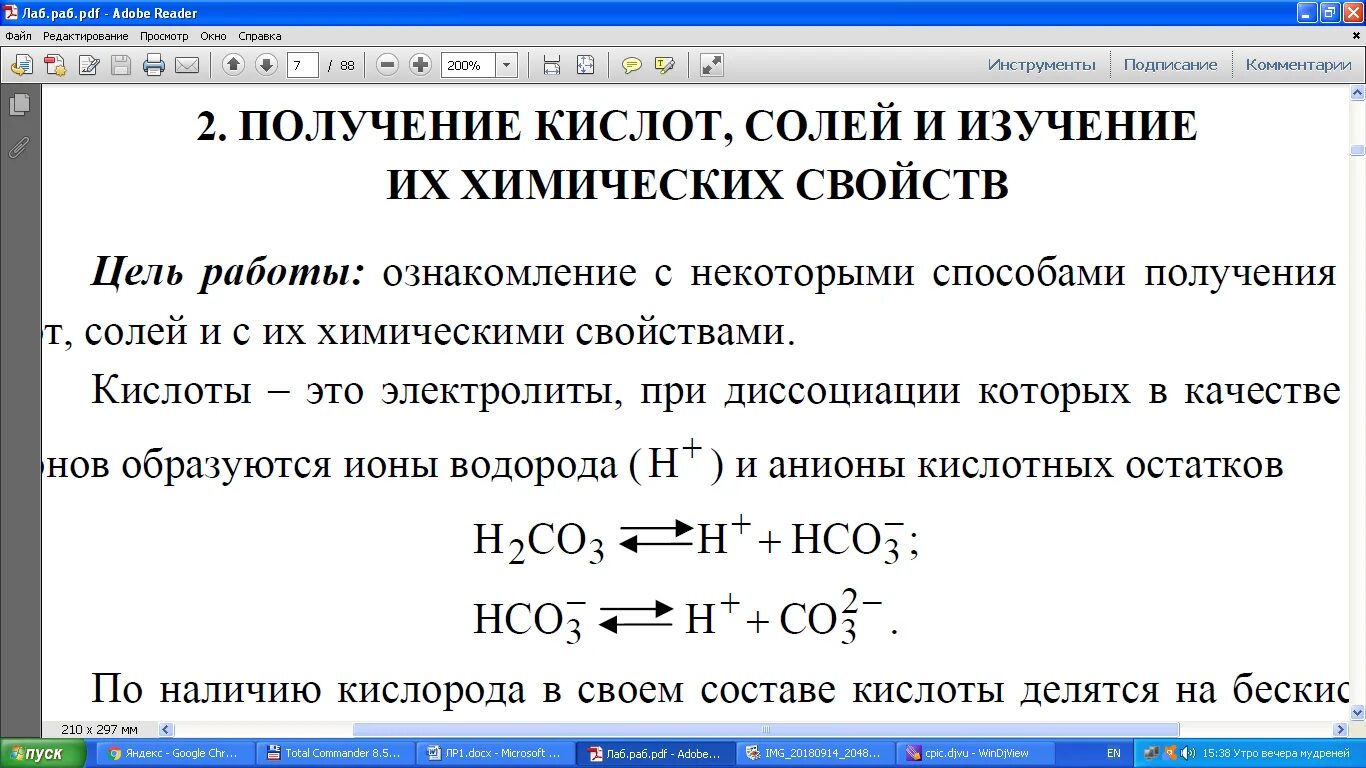Go to previous page up arrow

(233, 65)
